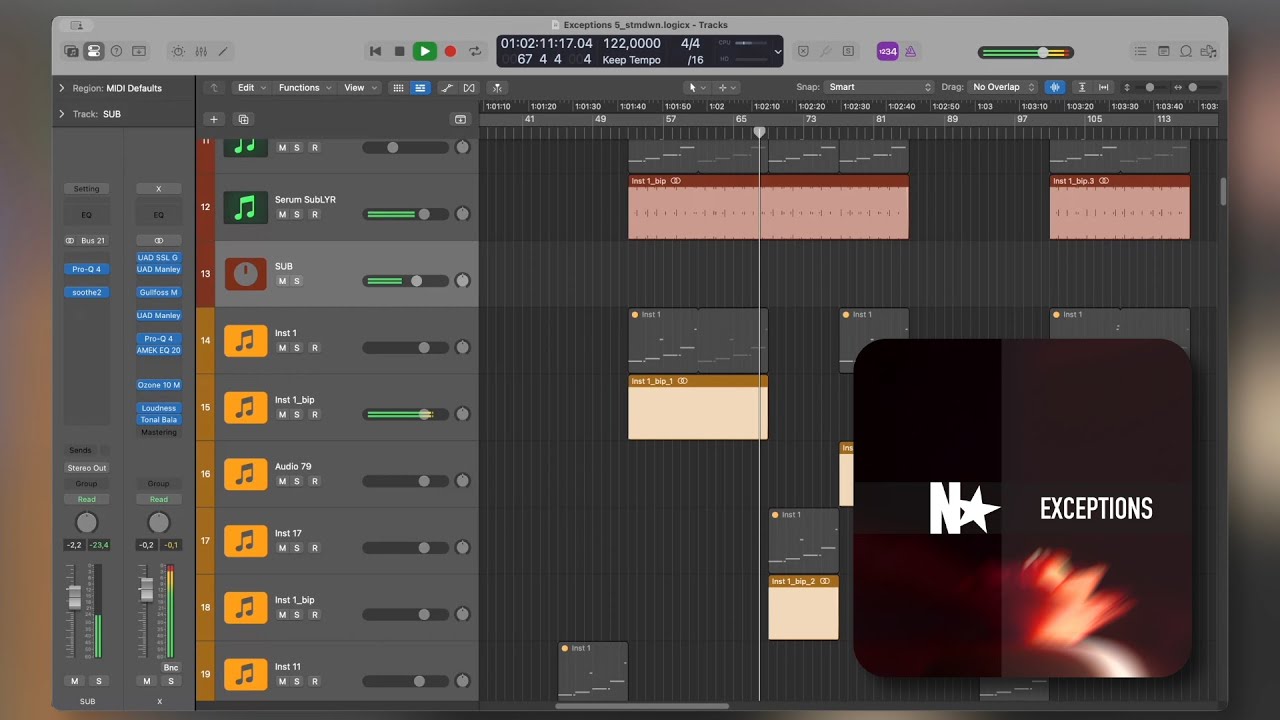Toggle the Metronome
The height and width of the screenshot is (720, 1280).
click(910, 51)
